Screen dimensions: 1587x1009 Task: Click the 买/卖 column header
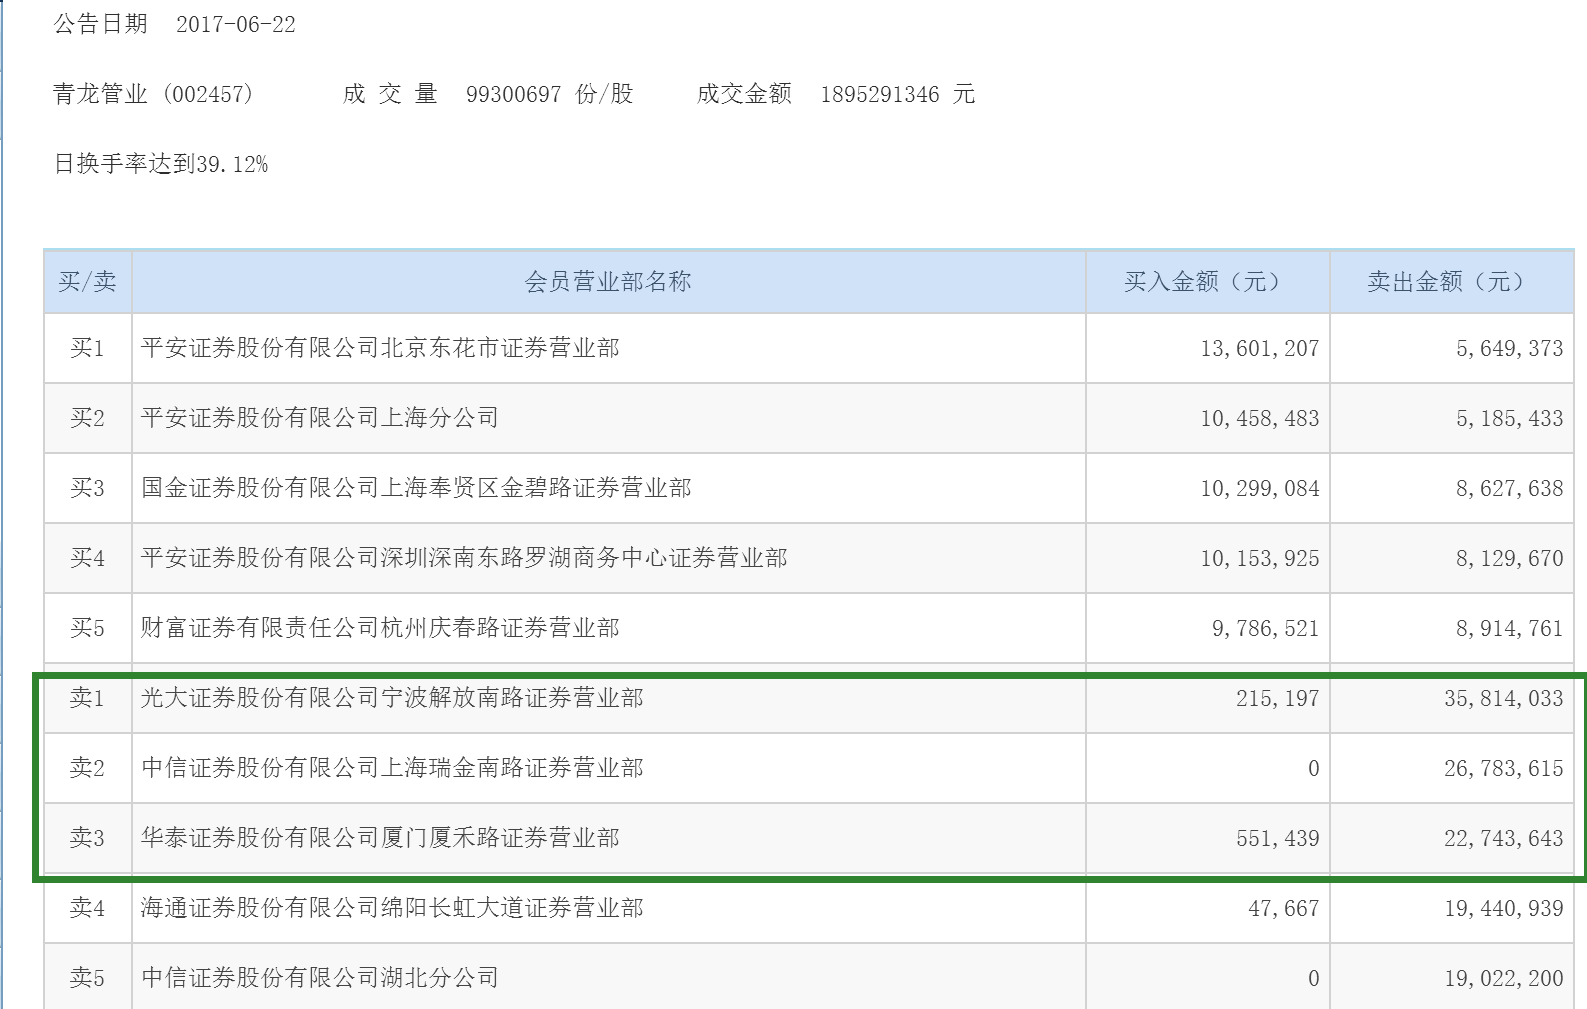click(88, 282)
